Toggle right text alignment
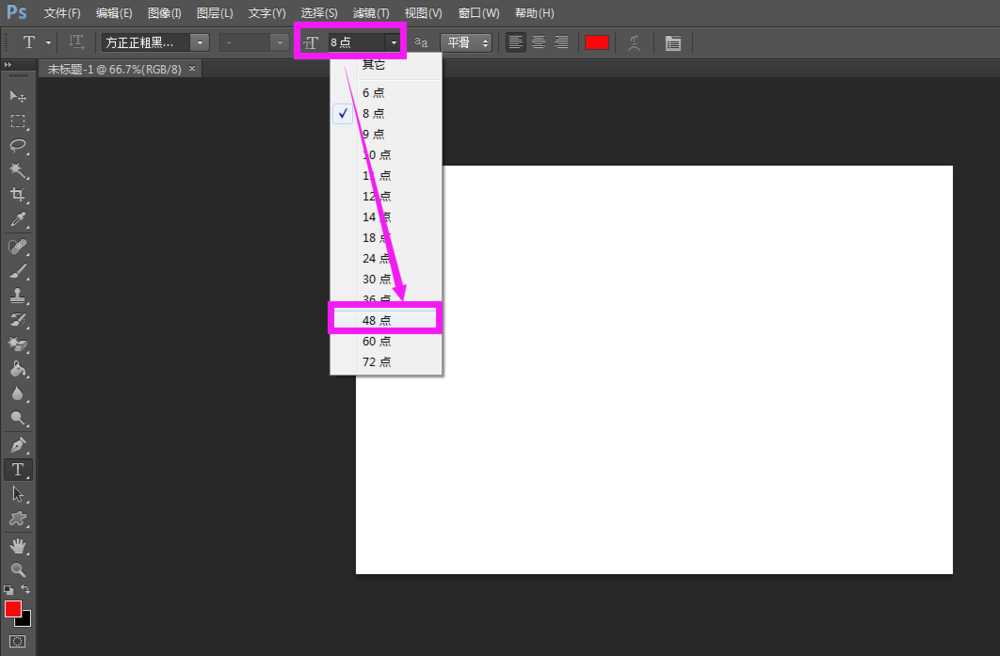1000x656 pixels. (x=561, y=42)
